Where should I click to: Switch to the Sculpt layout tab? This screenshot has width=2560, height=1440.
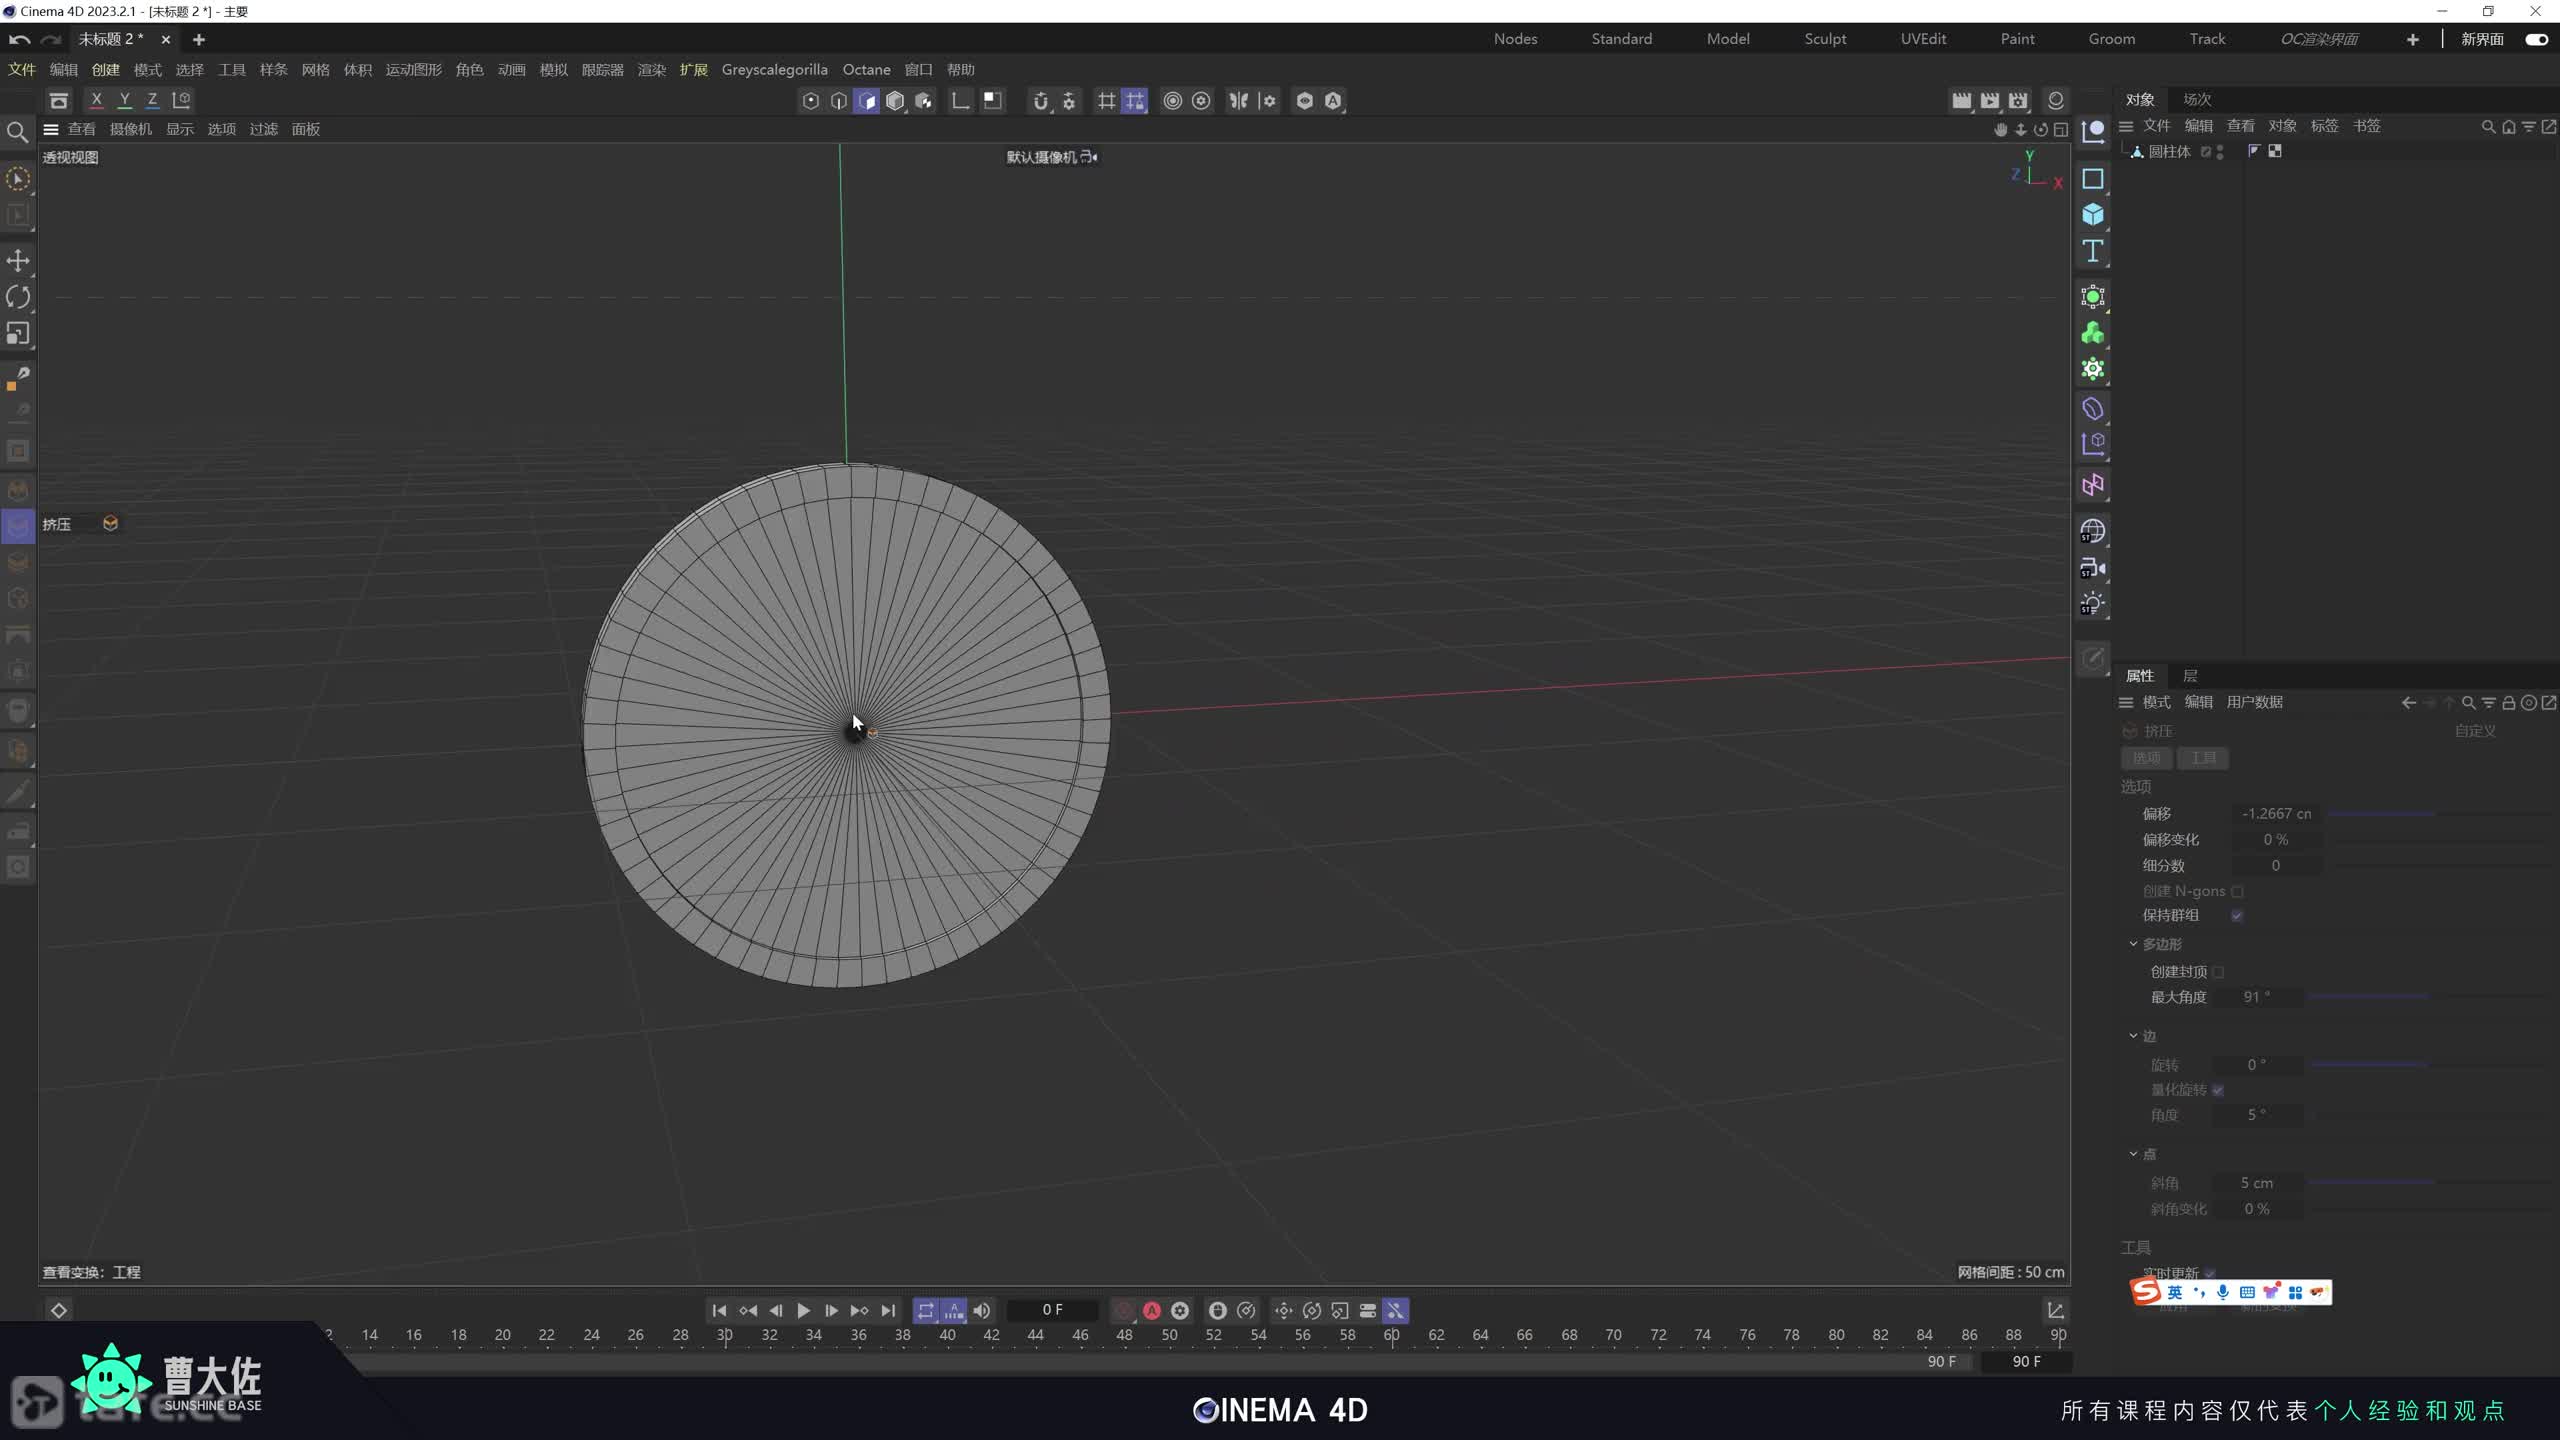click(1824, 39)
